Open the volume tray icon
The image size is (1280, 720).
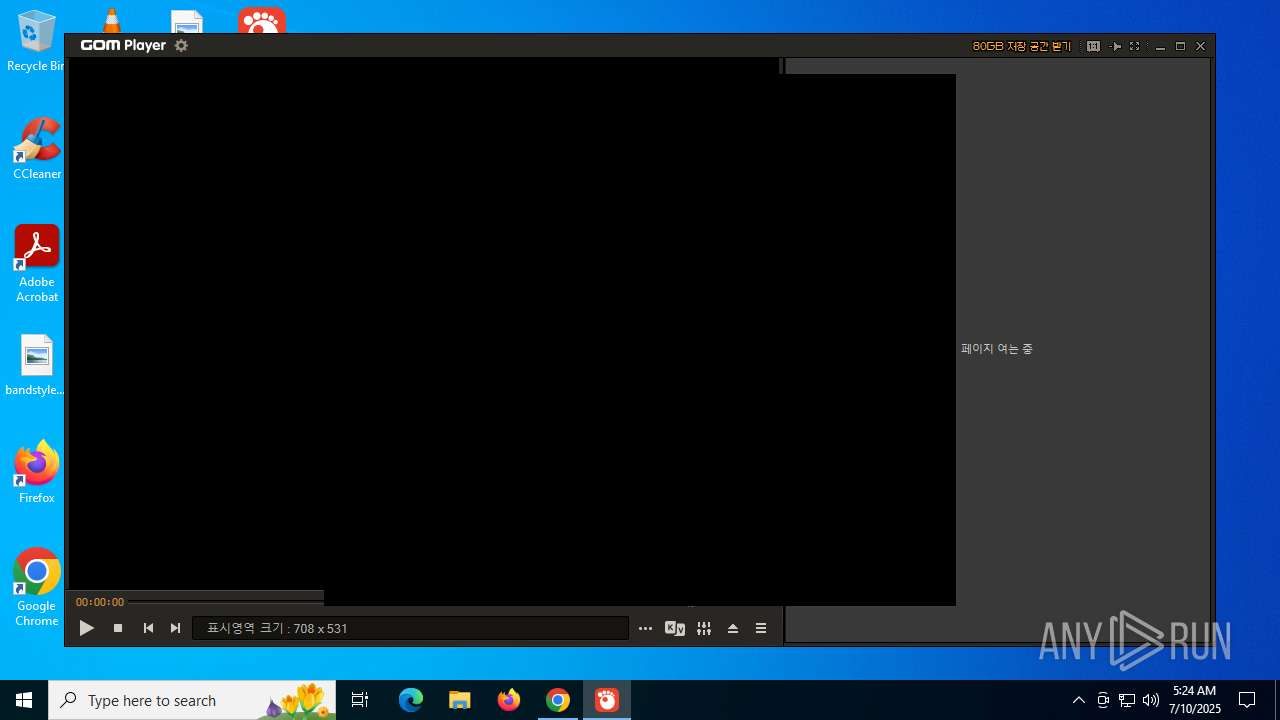pyautogui.click(x=1151, y=700)
